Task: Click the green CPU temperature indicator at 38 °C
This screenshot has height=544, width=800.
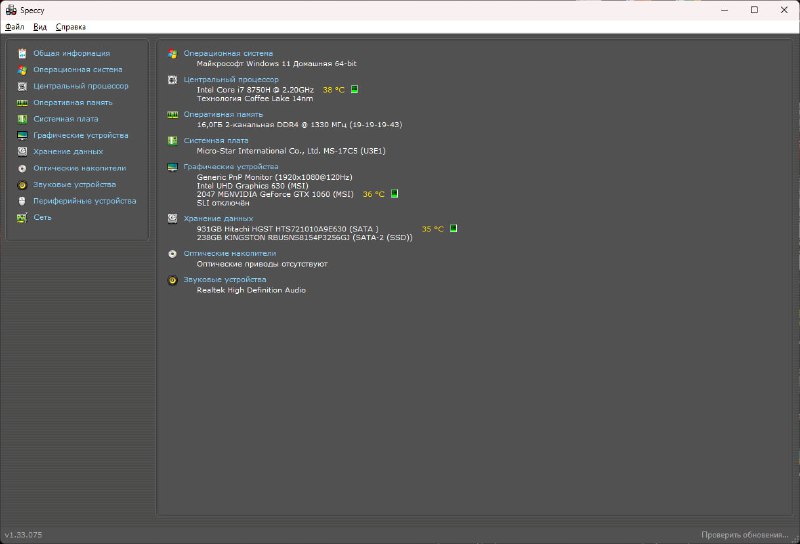Action: tap(354, 89)
